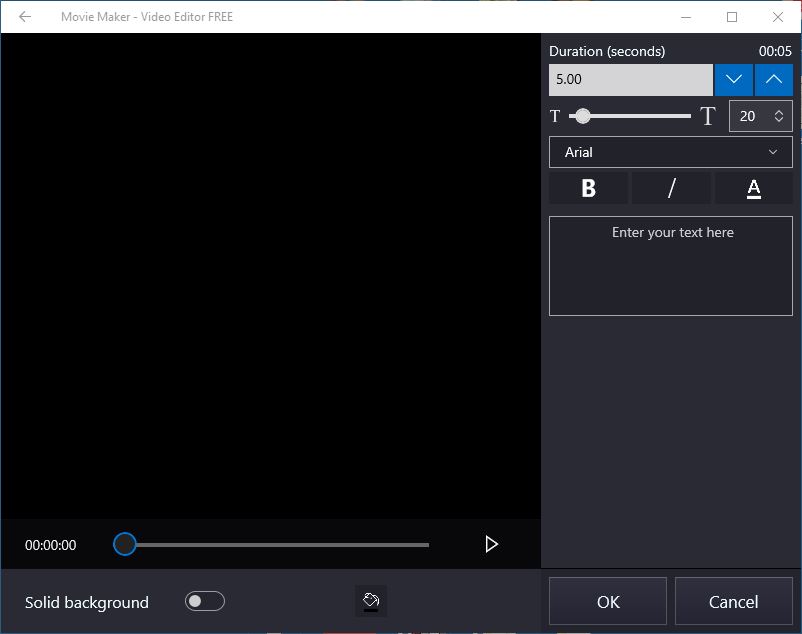Image resolution: width=802 pixels, height=634 pixels.
Task: Open the Arial font dropdown
Action: tap(671, 152)
